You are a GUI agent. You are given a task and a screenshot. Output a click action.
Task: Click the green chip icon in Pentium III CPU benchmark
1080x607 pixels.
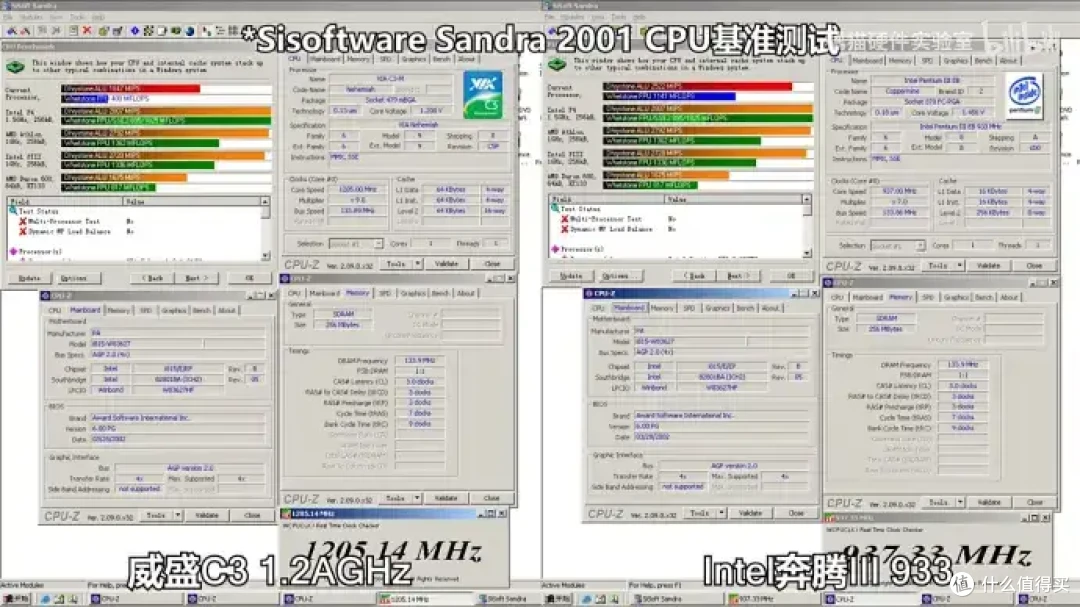click(x=557, y=65)
